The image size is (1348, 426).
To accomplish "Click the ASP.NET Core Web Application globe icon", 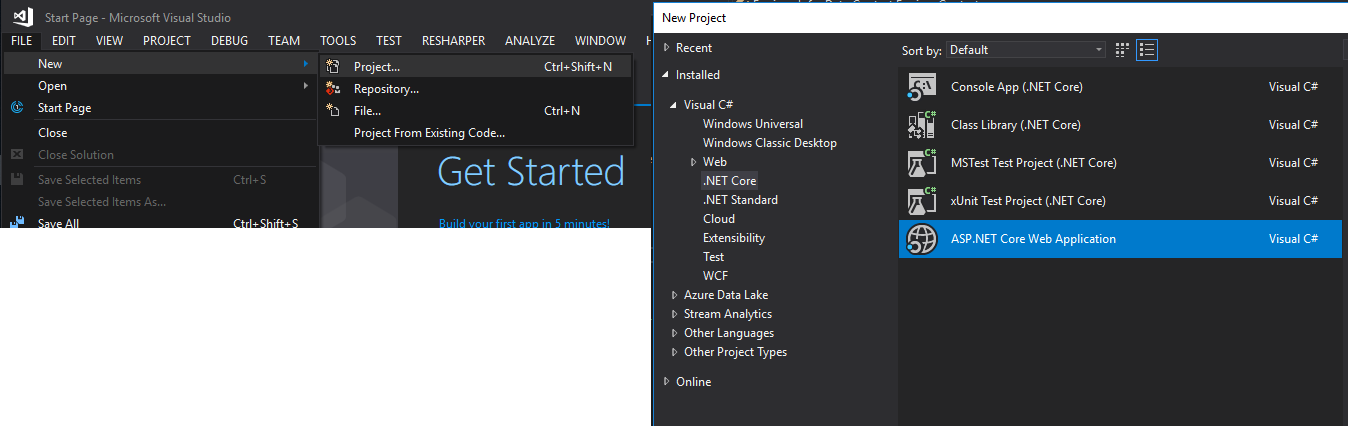I will pos(921,239).
